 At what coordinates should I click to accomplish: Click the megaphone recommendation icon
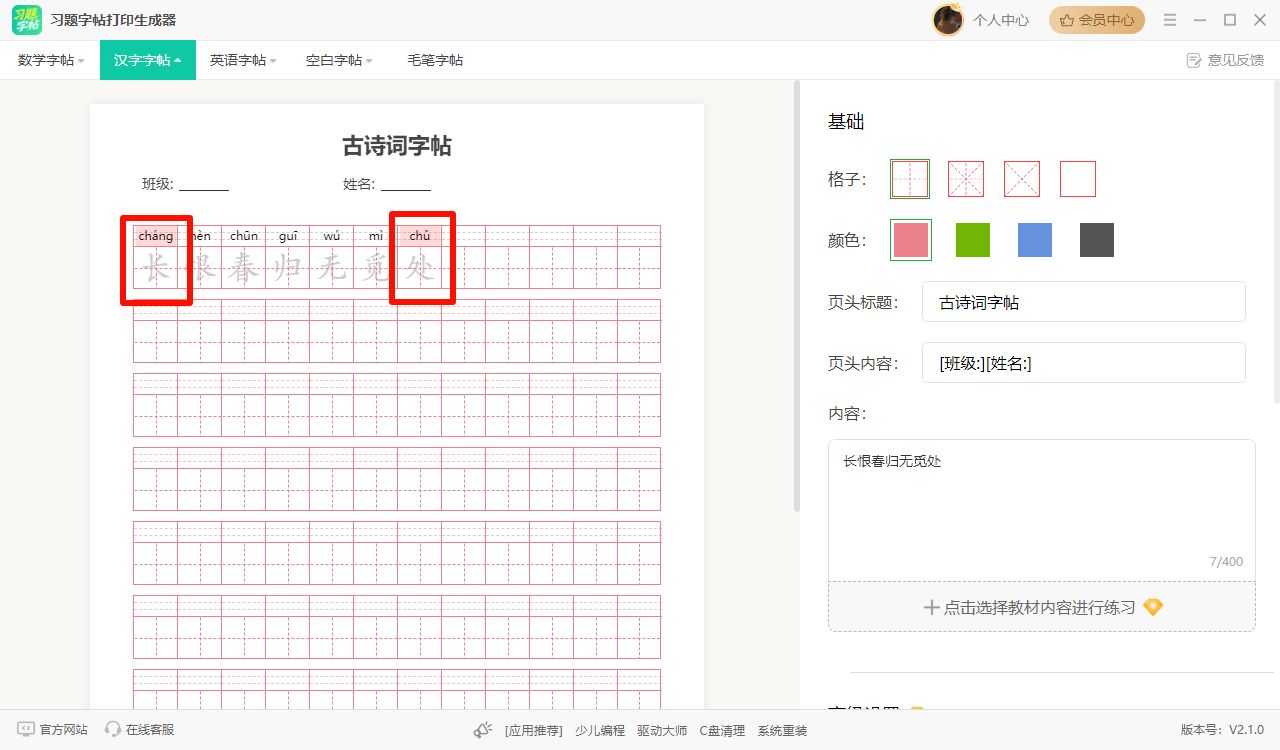[484, 730]
